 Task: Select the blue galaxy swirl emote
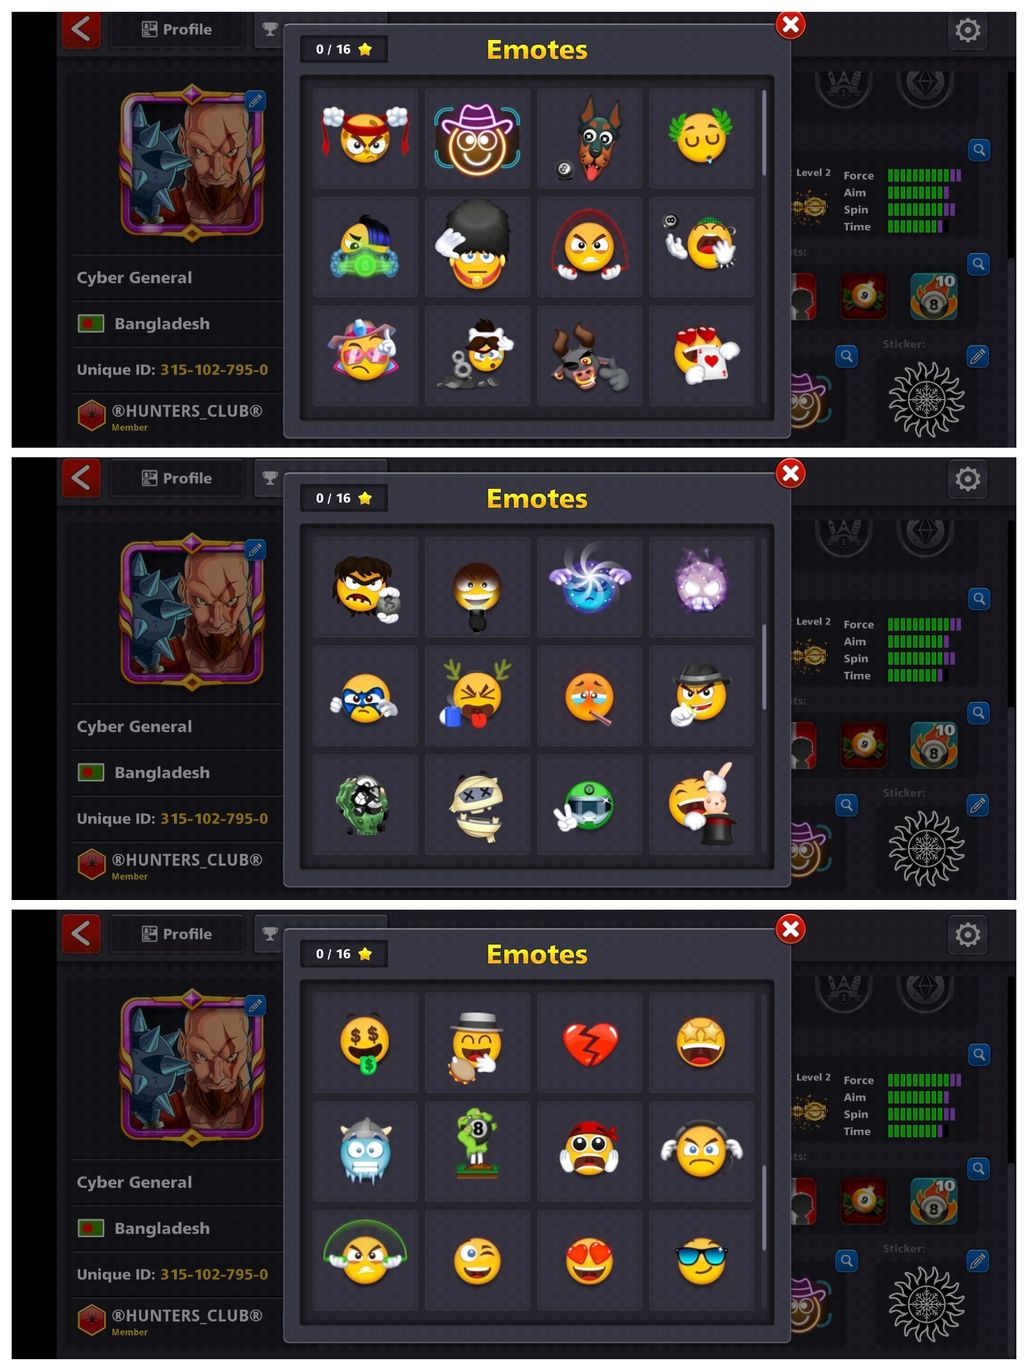pyautogui.click(x=589, y=586)
